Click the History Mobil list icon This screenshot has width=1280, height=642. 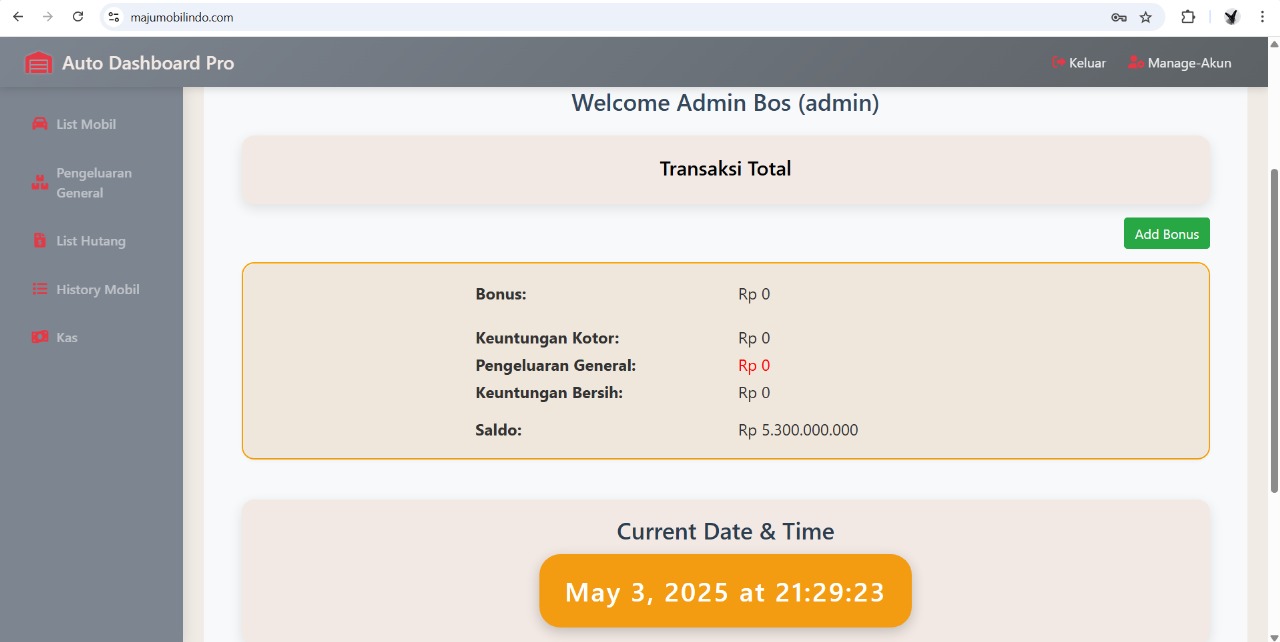point(40,289)
